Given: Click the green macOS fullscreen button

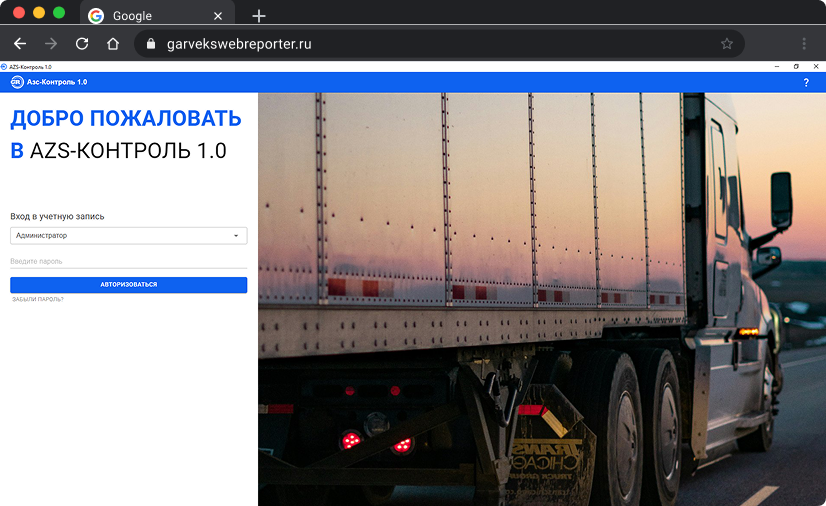Looking at the screenshot, I should pos(59,13).
